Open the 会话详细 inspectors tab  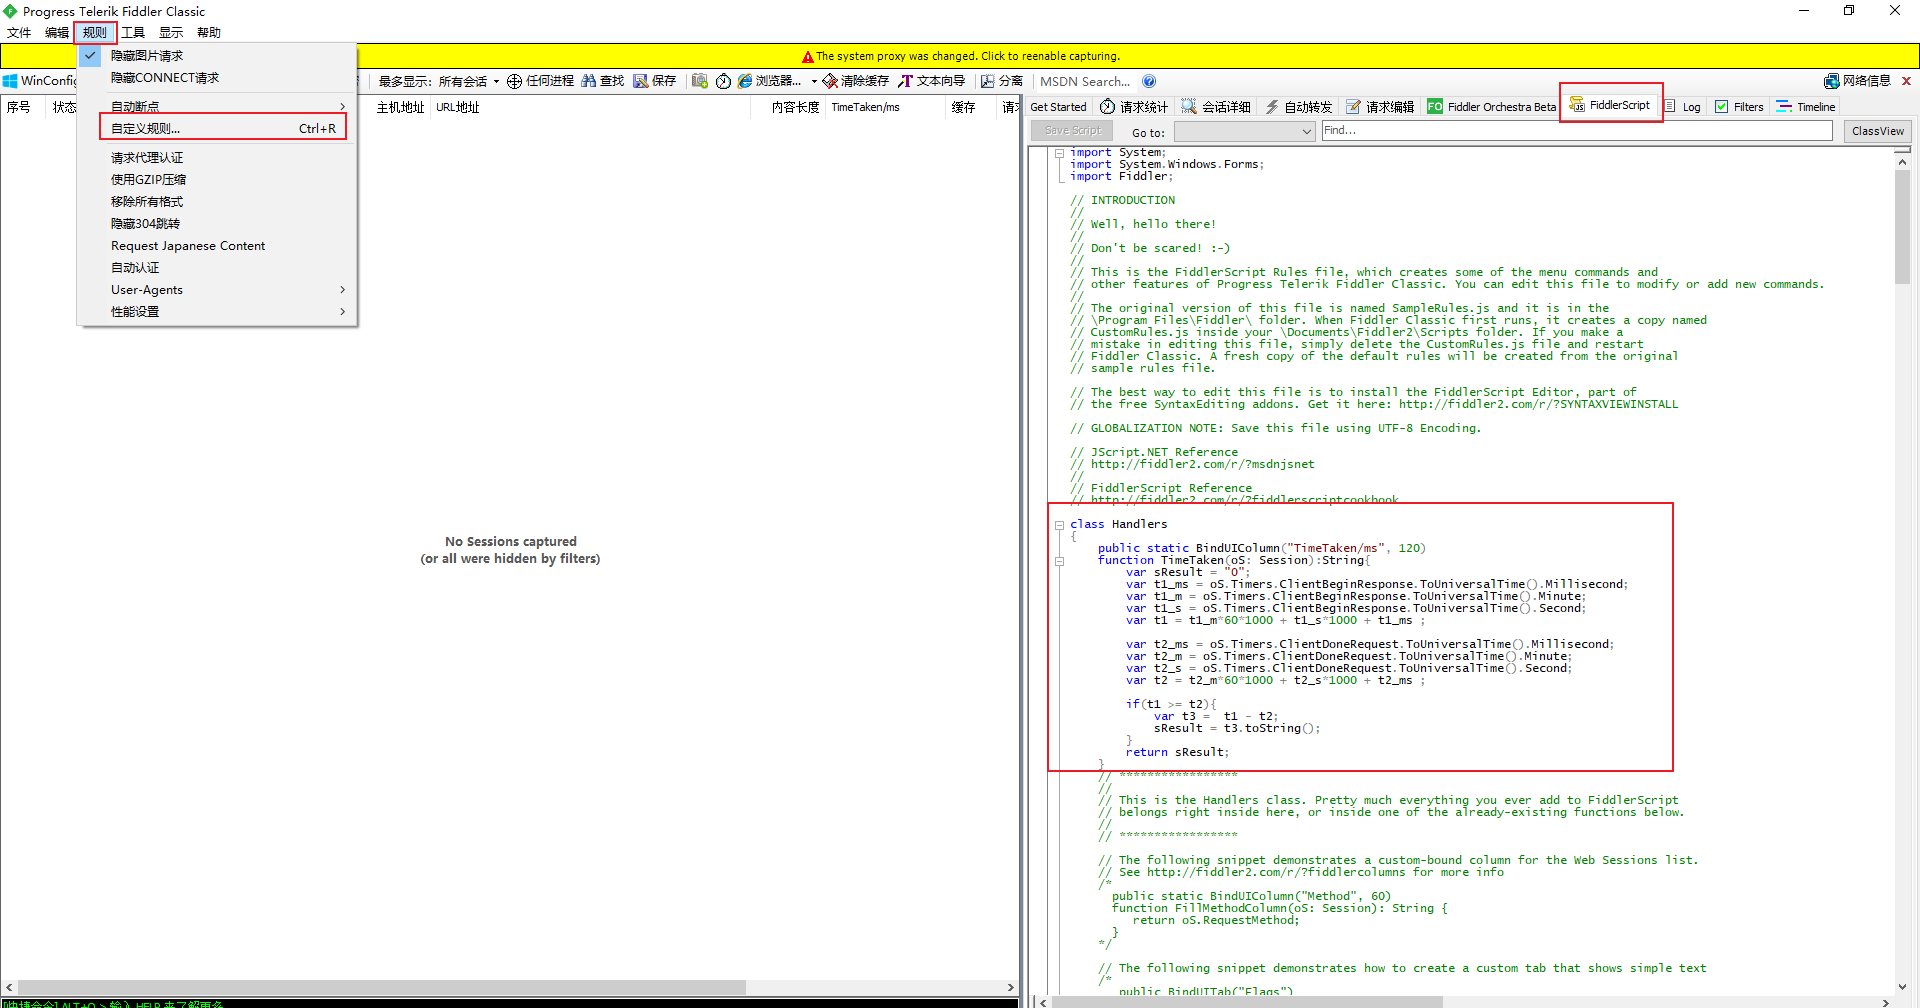(1216, 107)
